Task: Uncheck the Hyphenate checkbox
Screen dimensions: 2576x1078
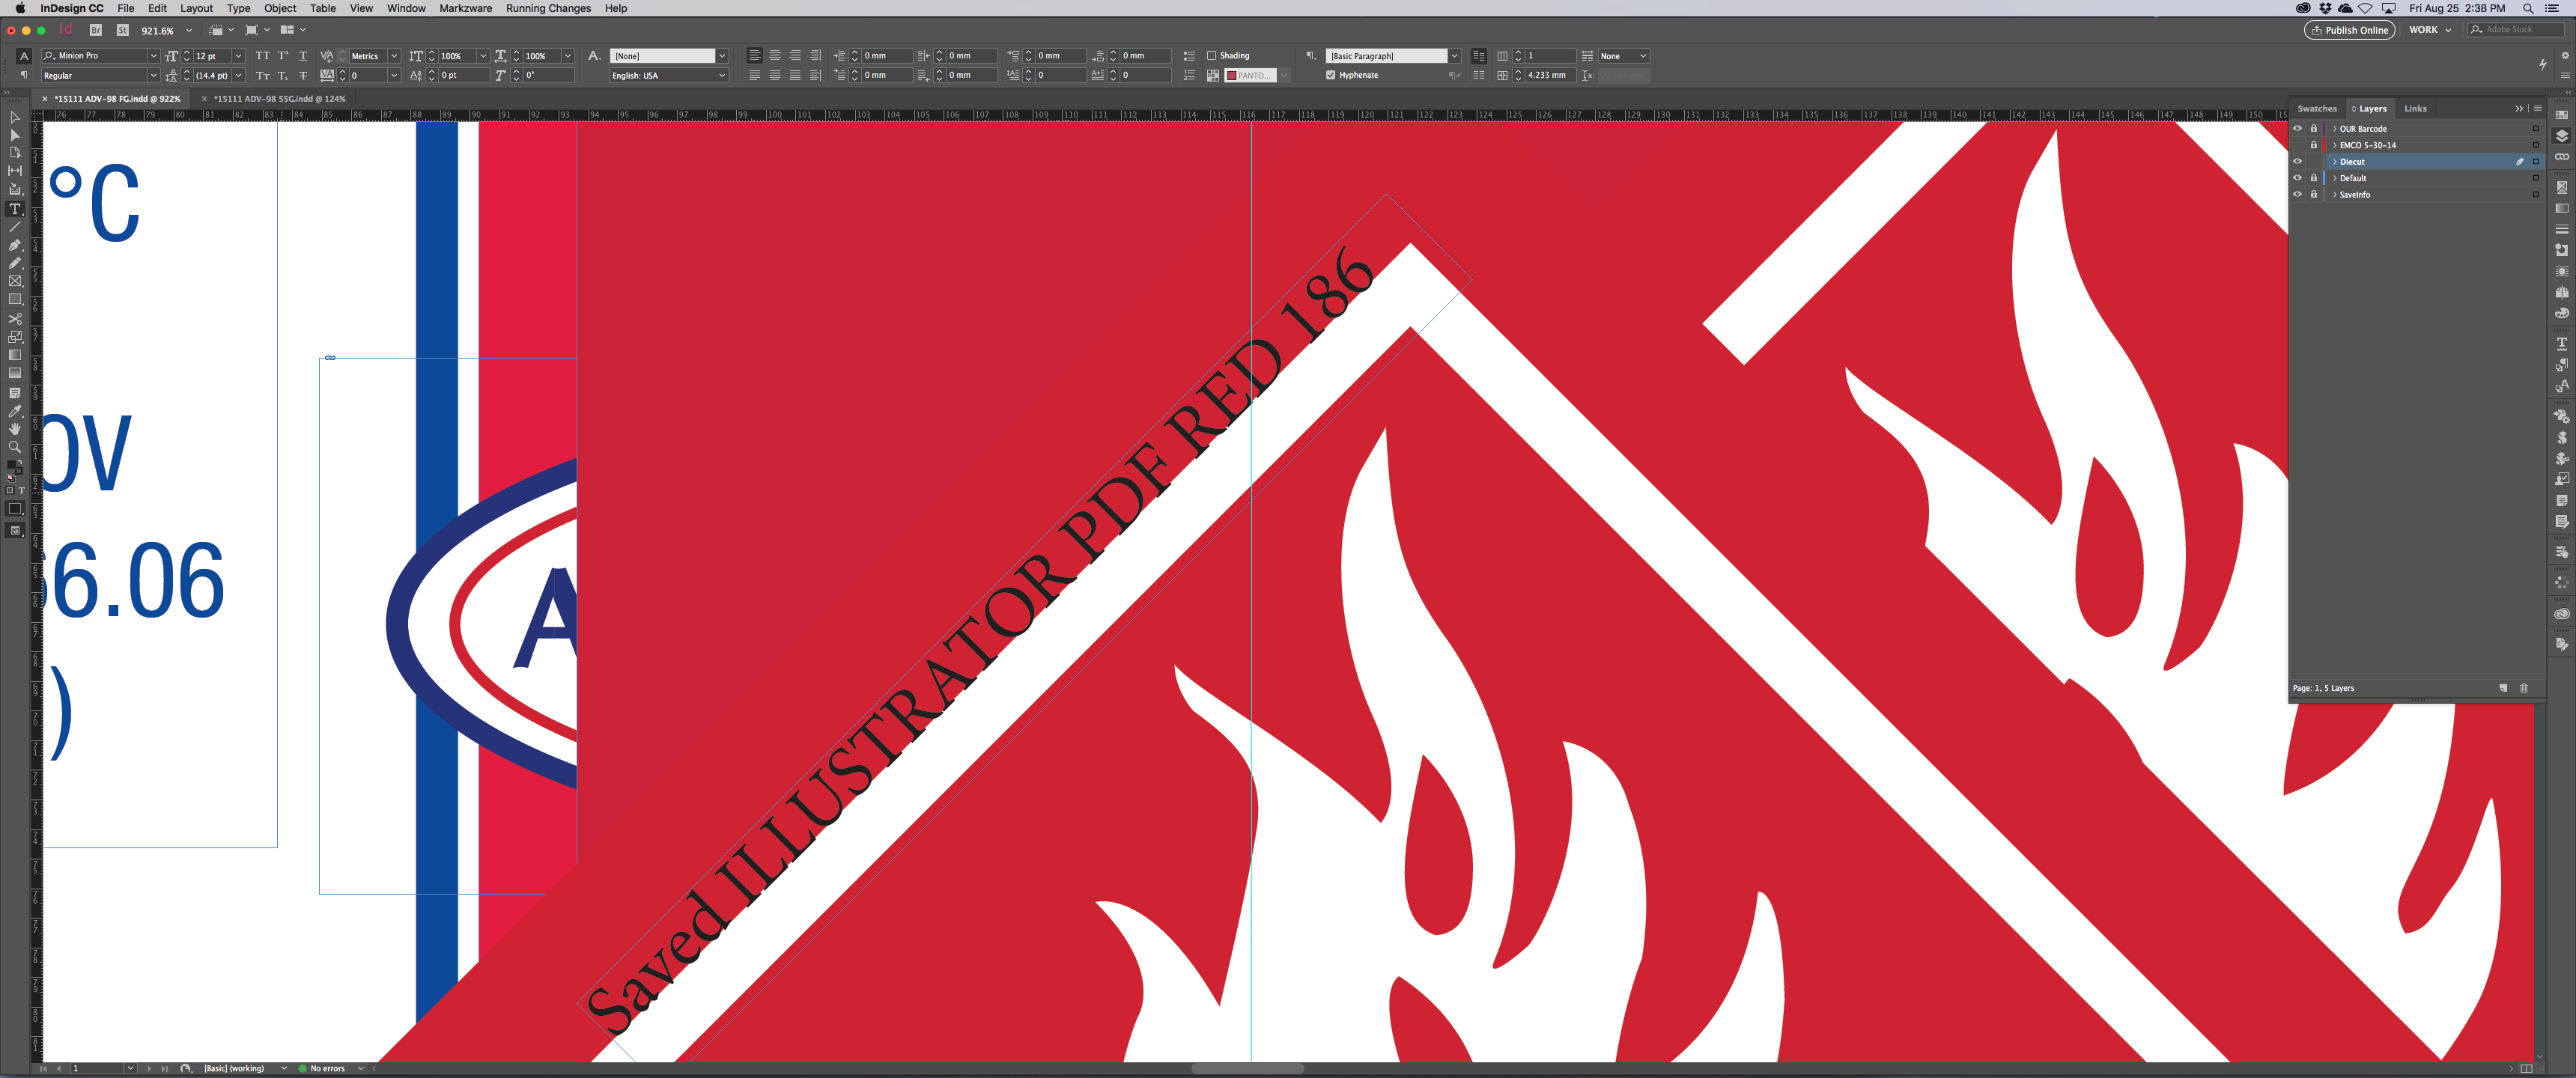Action: coord(1330,75)
